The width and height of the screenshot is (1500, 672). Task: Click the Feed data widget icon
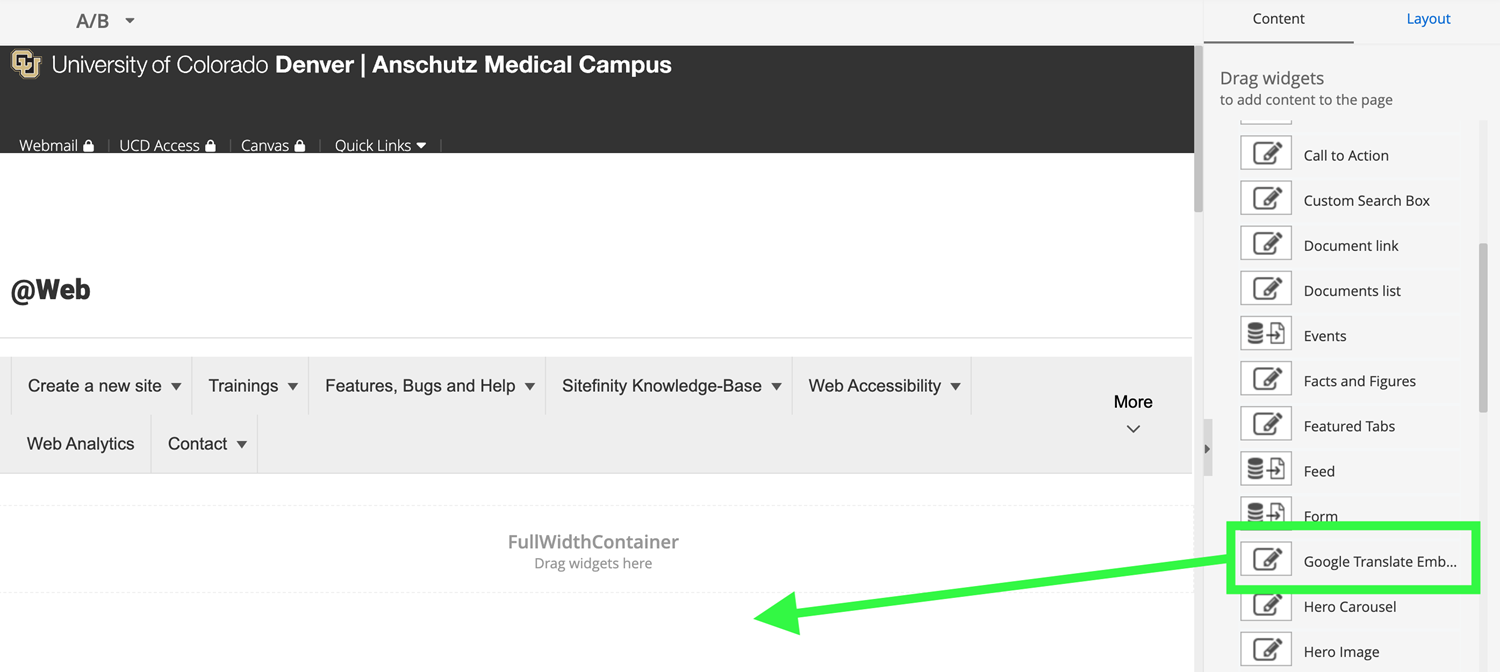[x=1266, y=467]
